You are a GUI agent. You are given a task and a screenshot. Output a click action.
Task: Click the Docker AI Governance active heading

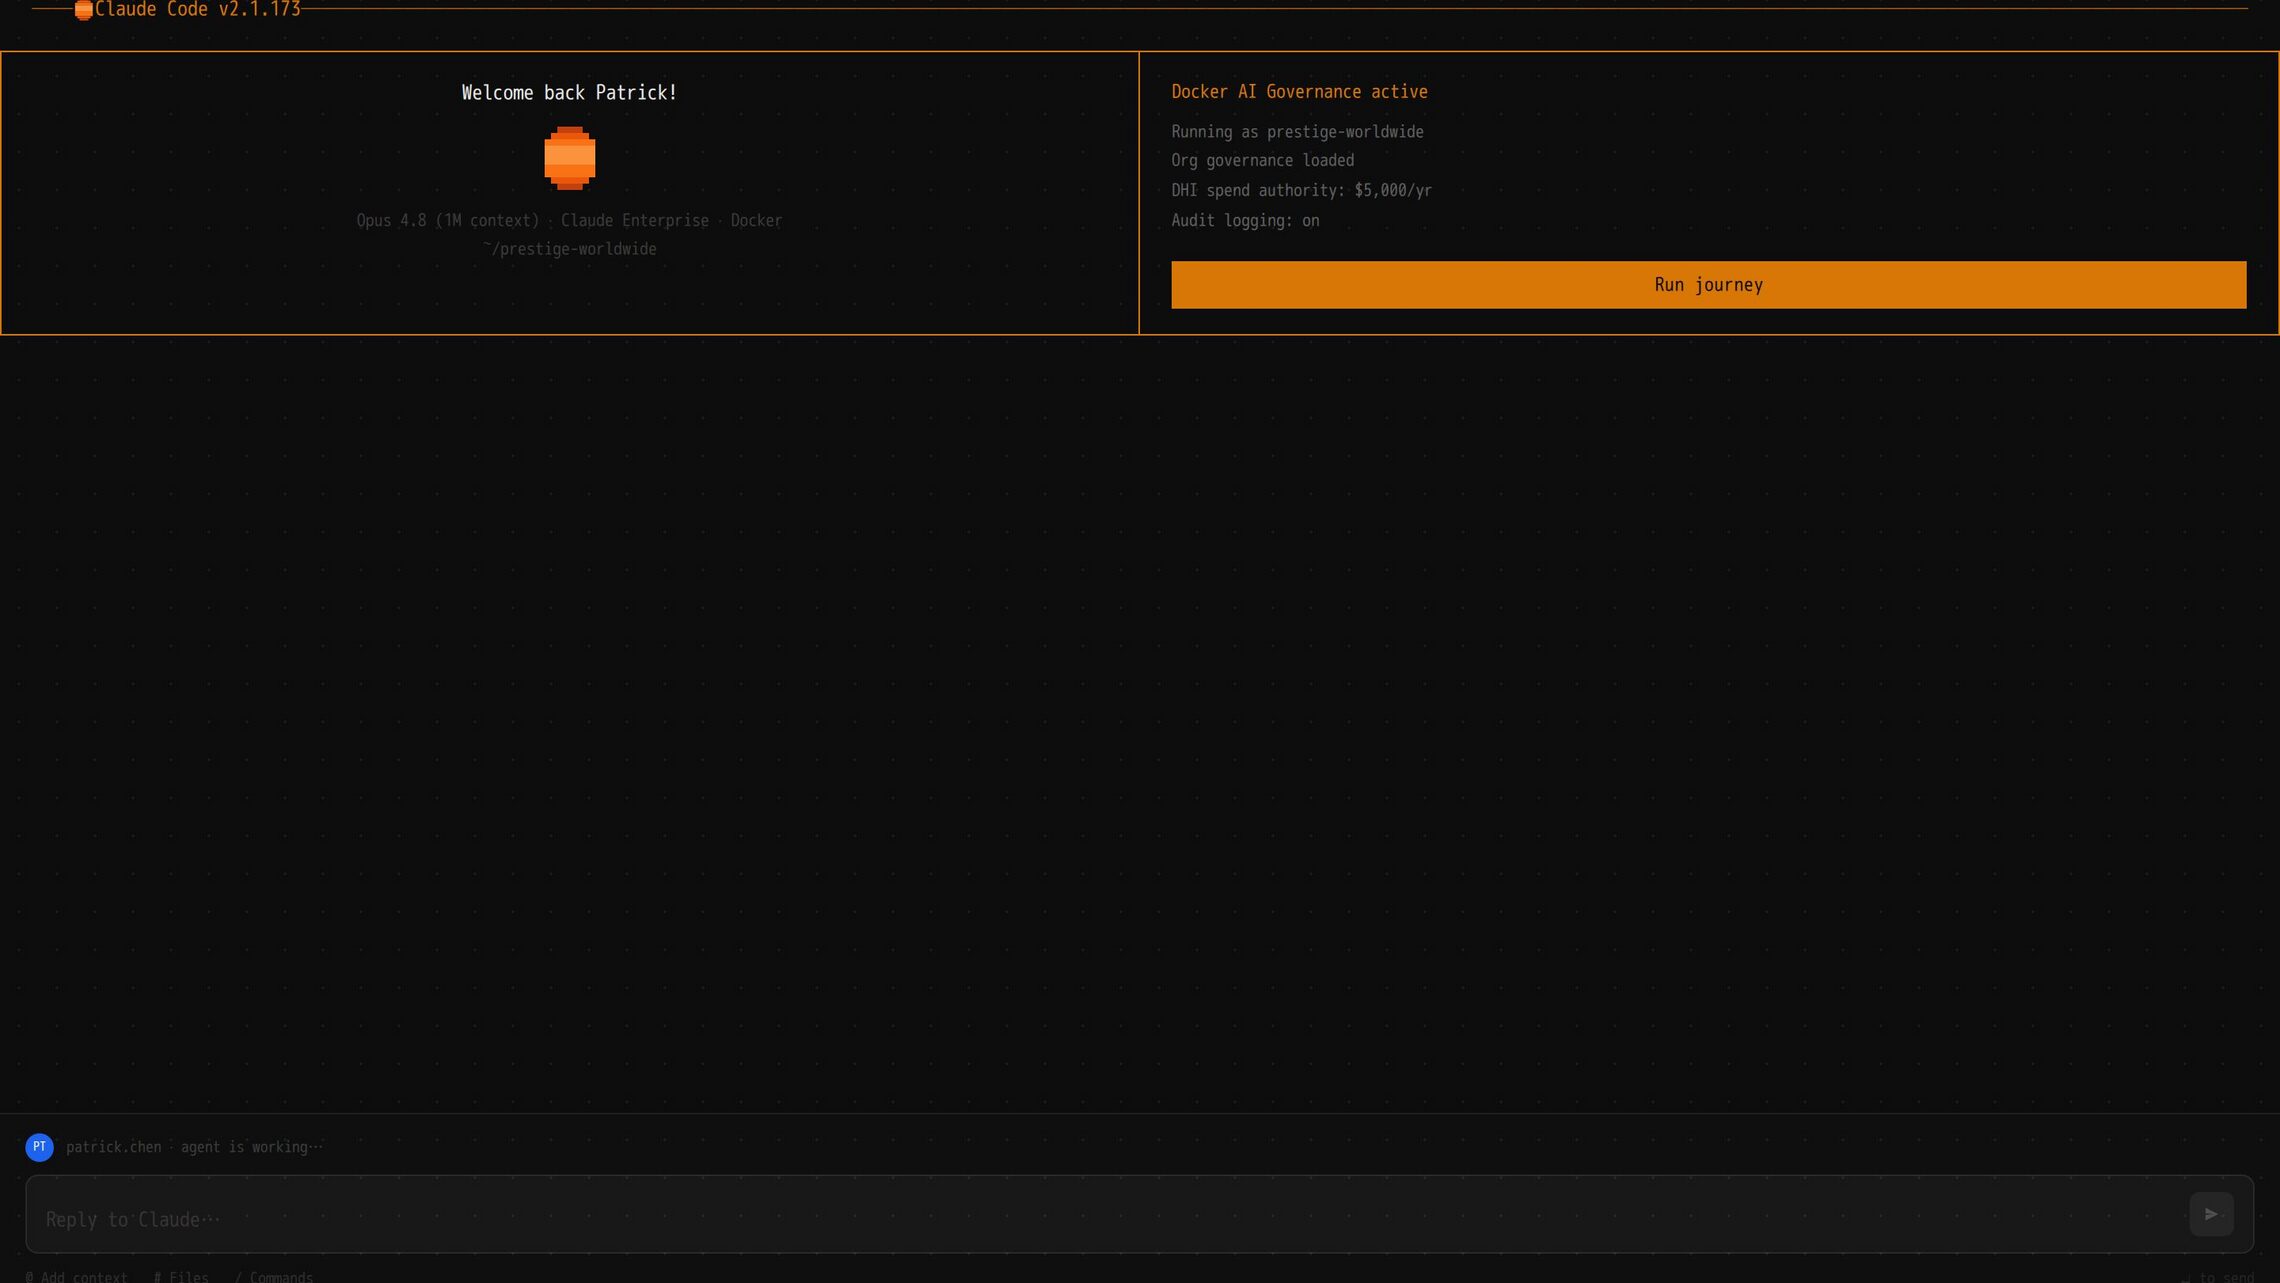[1299, 92]
